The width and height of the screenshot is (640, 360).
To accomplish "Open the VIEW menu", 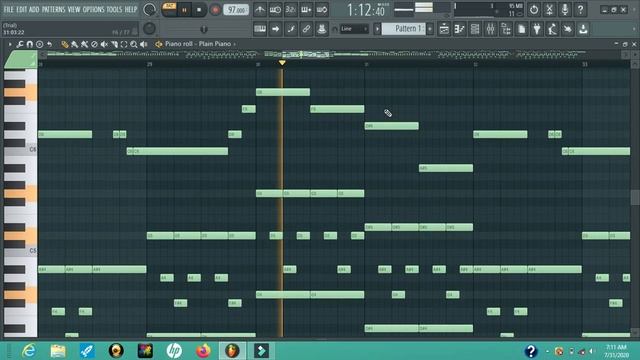I will [x=74, y=9].
